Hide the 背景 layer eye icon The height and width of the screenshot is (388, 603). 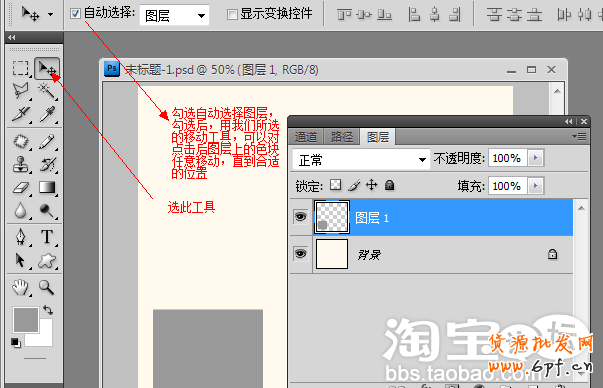coord(300,254)
